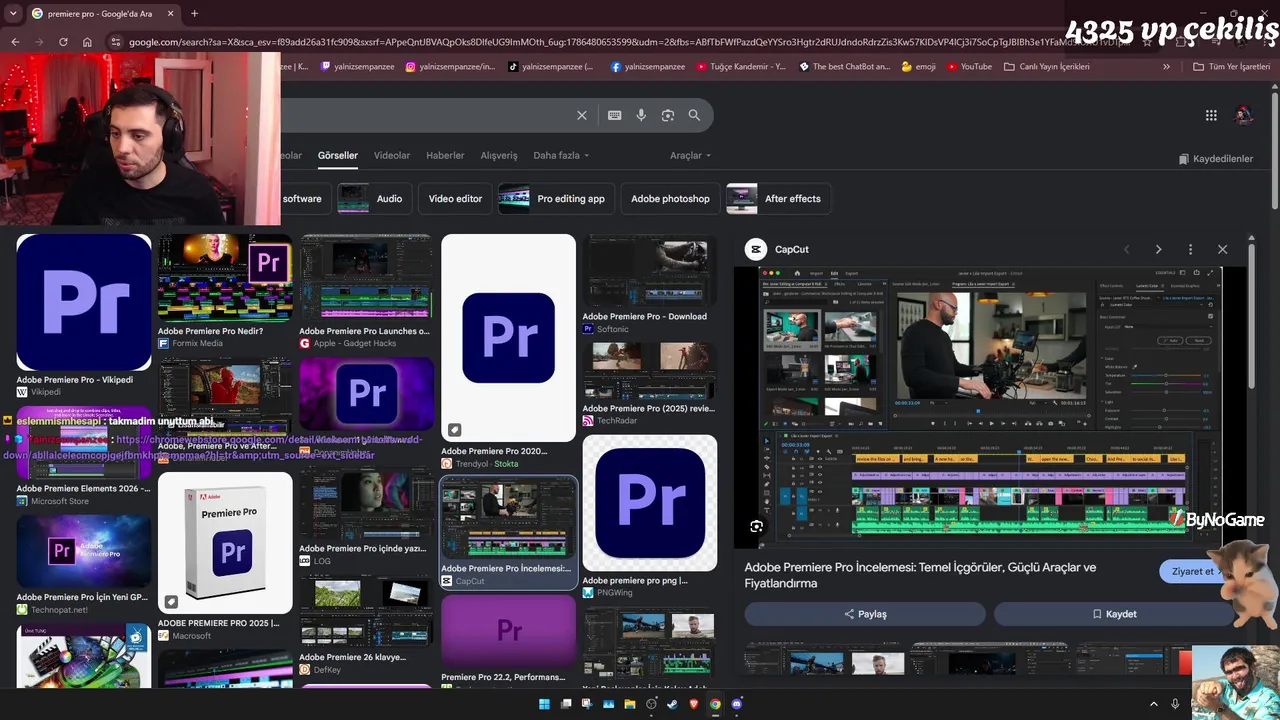This screenshot has width=1280, height=720.
Task: Switch to the Alışveriş tab
Action: (x=499, y=156)
